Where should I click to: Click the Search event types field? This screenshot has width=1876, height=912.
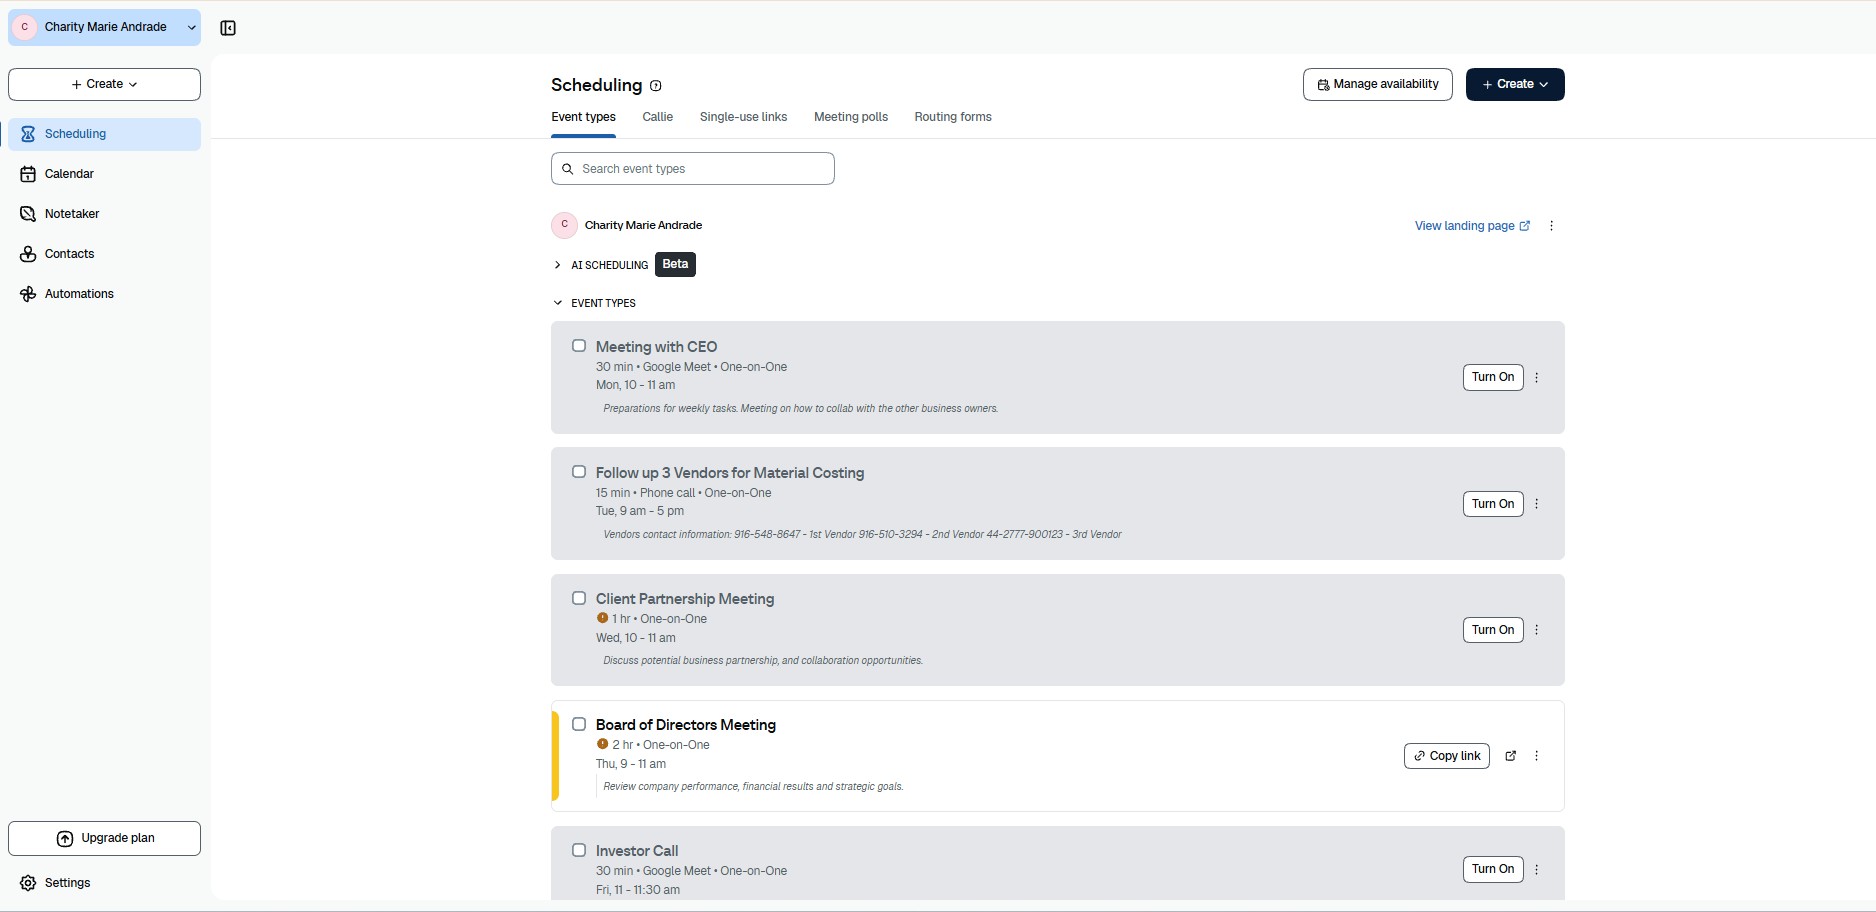[693, 169]
